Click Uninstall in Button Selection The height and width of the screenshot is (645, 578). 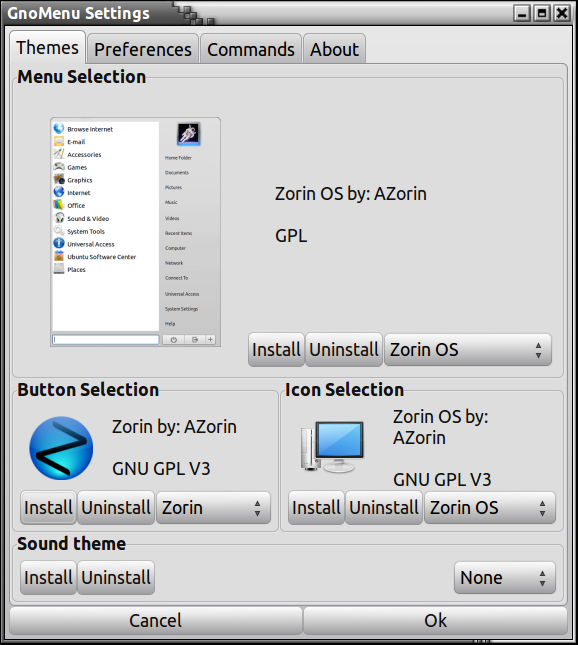click(x=116, y=508)
